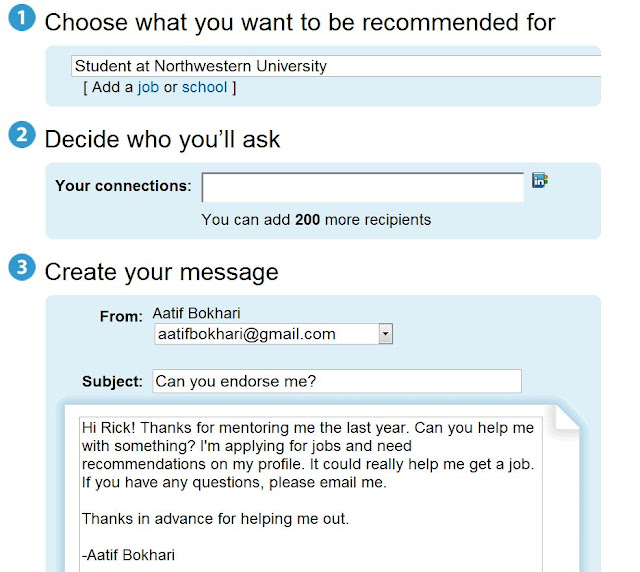Click the step 3 number badge
The height and width of the screenshot is (572, 640).
[x=22, y=267]
